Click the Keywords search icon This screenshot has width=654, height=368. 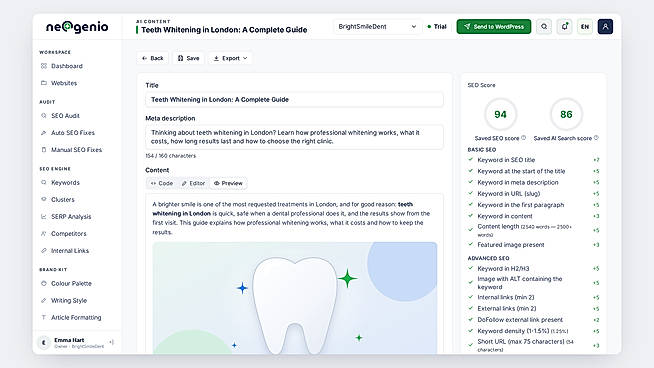tap(44, 182)
